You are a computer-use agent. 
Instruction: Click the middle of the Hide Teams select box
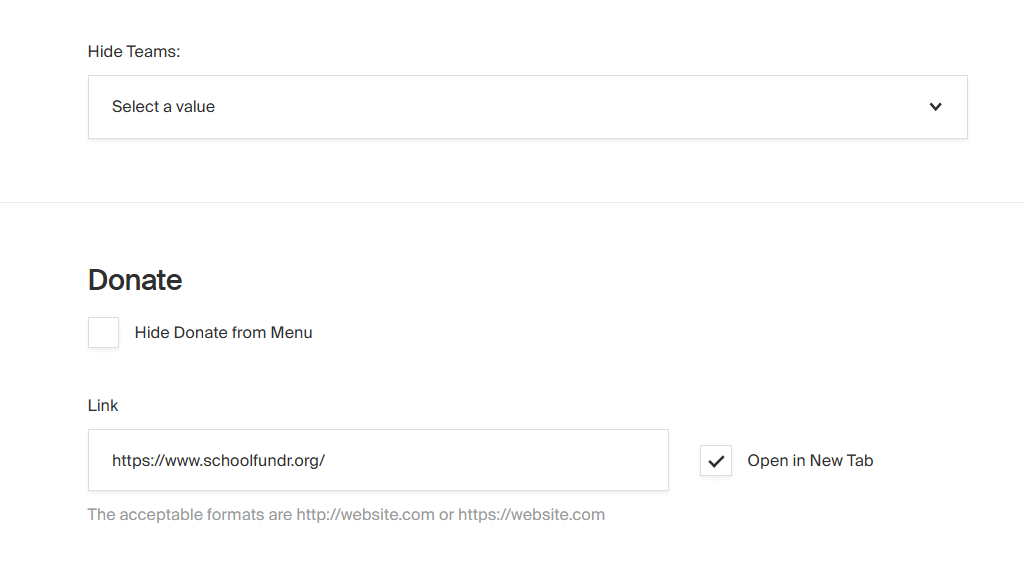point(527,107)
